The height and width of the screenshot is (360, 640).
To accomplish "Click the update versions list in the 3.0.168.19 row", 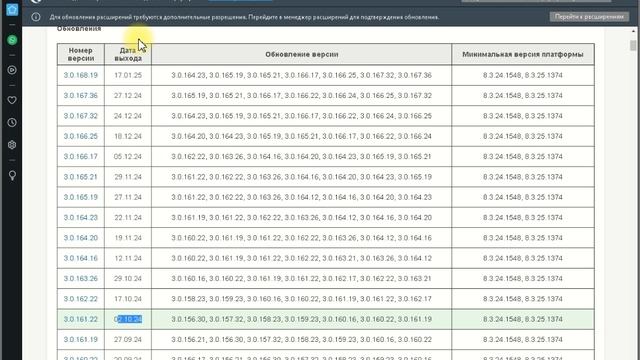I will [302, 75].
